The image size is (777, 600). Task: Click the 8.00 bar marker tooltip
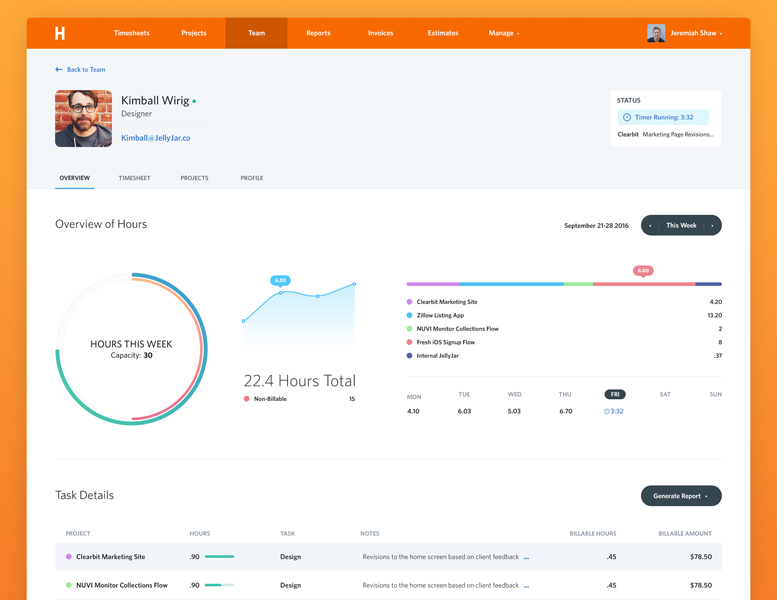tap(643, 271)
